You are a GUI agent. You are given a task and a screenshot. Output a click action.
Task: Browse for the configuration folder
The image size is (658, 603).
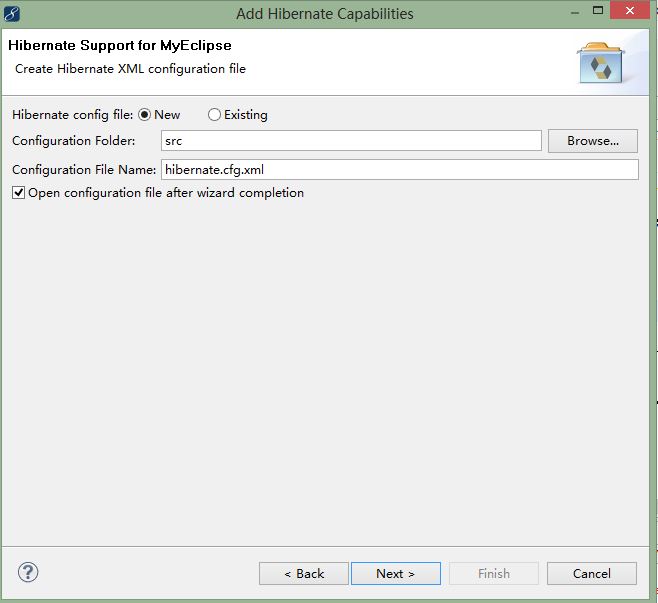coord(593,141)
